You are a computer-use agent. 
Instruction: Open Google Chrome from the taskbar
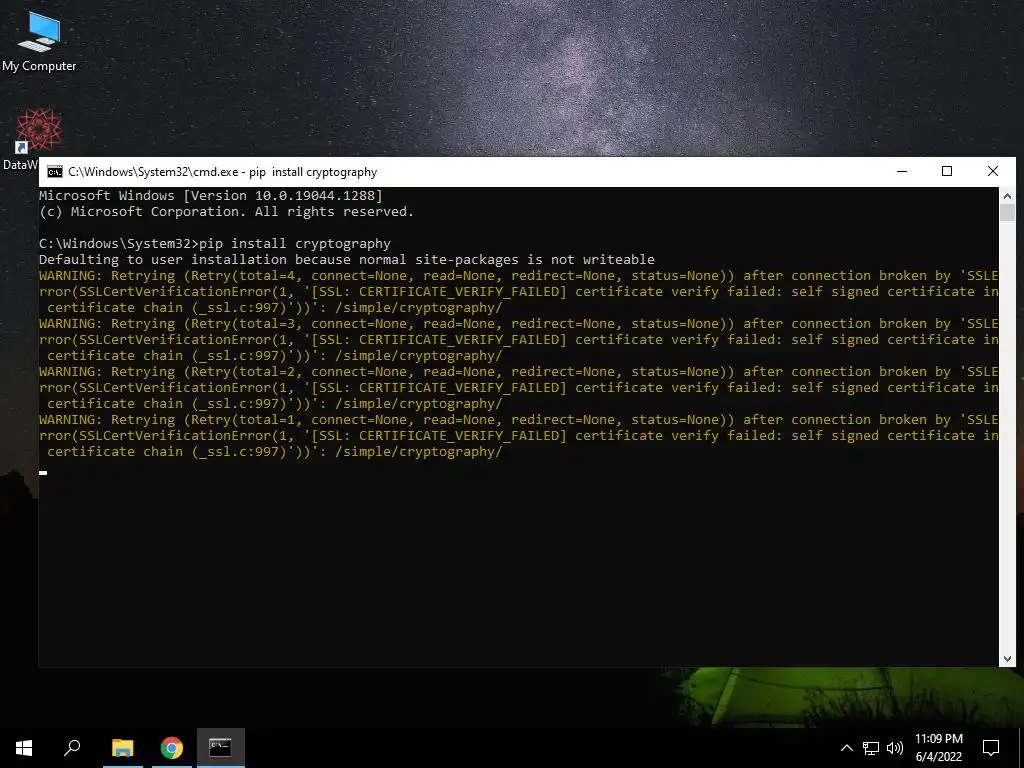click(172, 748)
